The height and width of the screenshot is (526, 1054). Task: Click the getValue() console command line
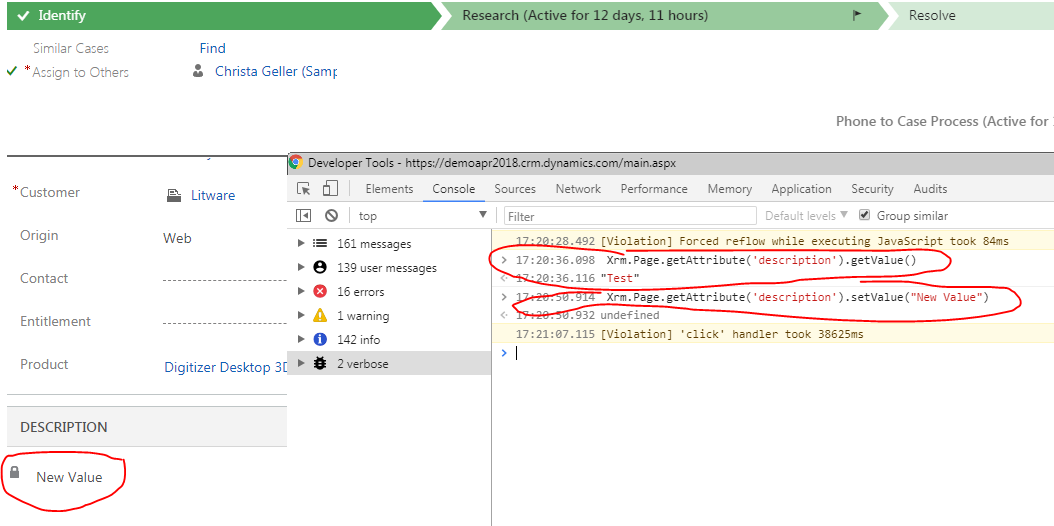[x=762, y=260]
